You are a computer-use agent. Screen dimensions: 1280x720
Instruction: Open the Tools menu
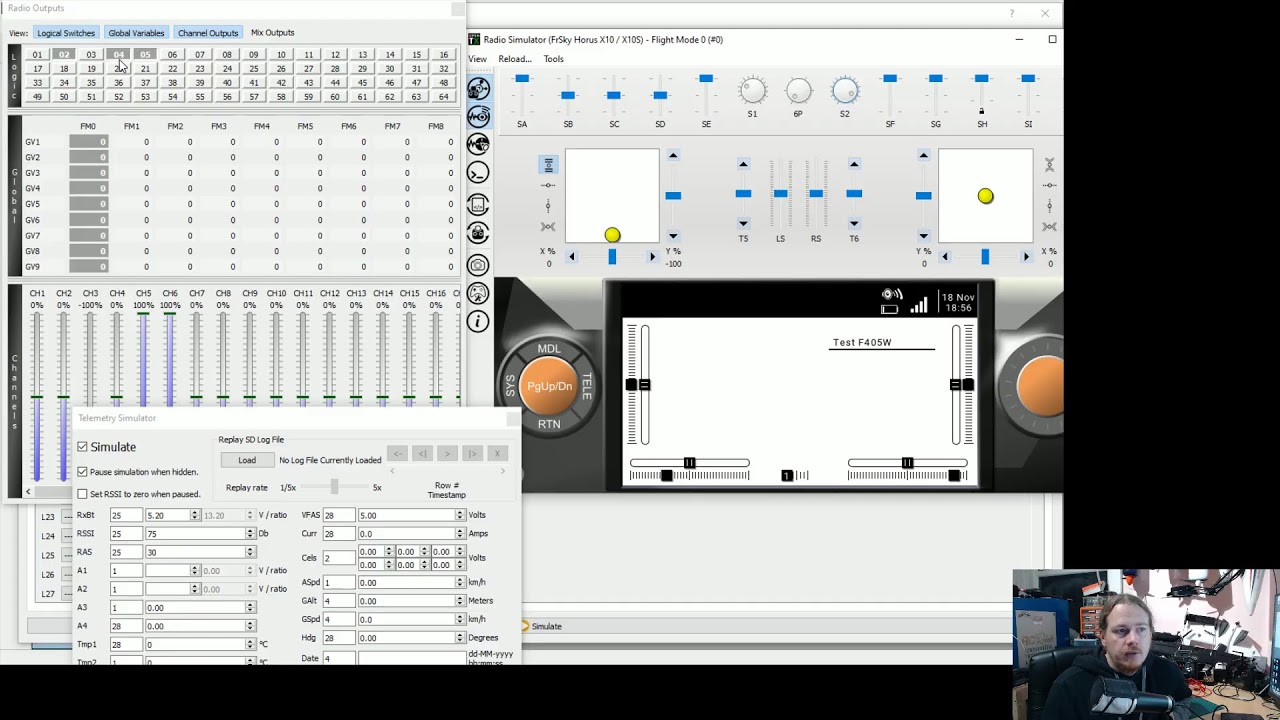[x=553, y=59]
